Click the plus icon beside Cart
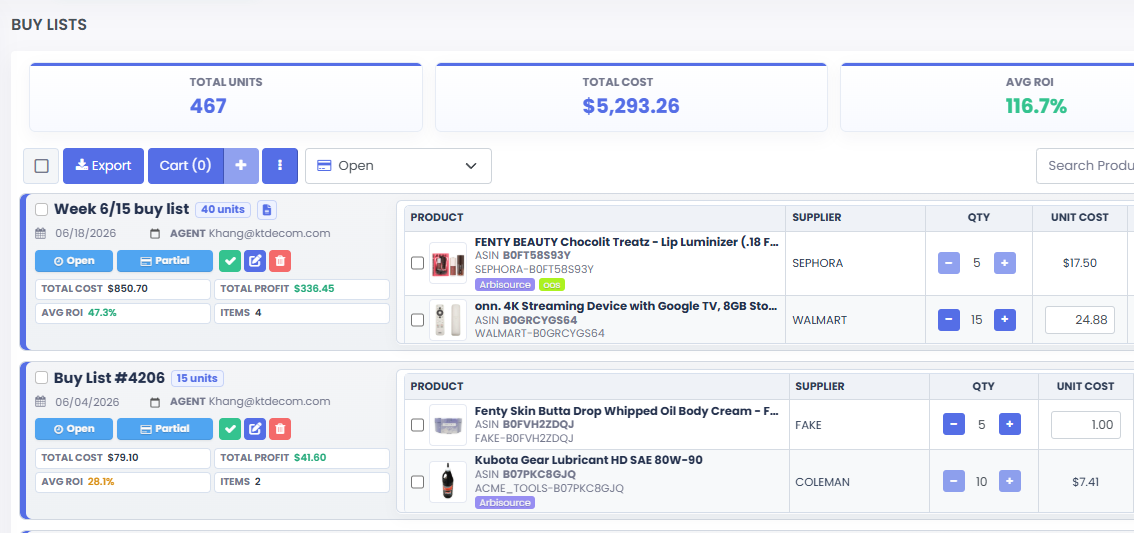 (241, 166)
